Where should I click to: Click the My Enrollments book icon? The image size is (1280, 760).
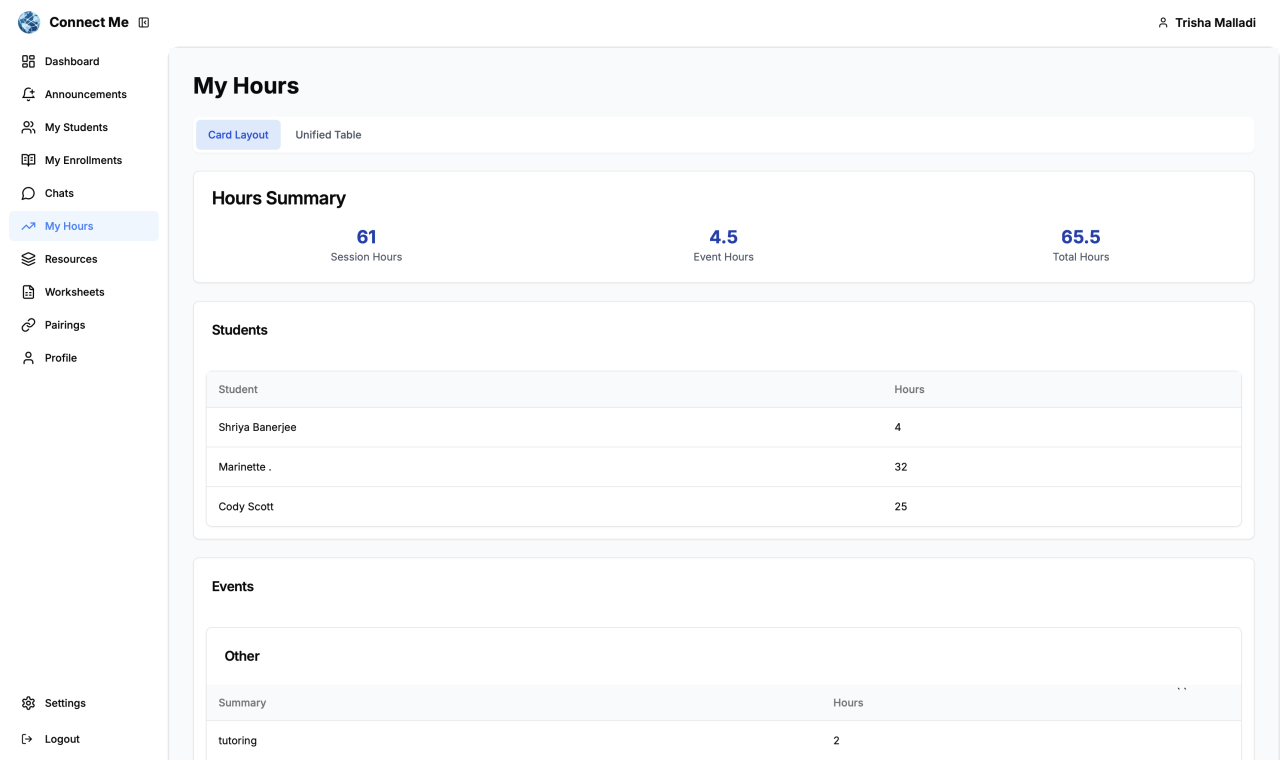pyautogui.click(x=28, y=160)
